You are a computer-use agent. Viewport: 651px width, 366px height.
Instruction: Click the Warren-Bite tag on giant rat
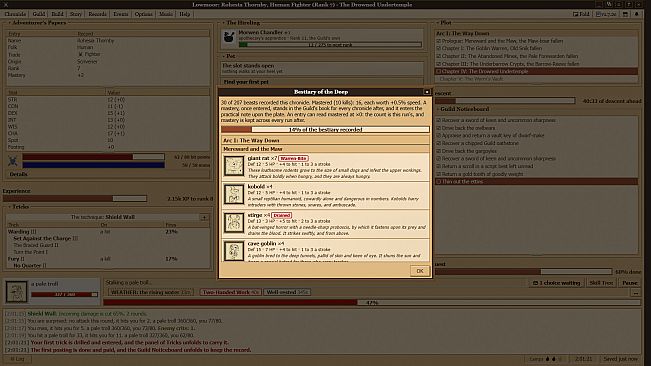293,159
